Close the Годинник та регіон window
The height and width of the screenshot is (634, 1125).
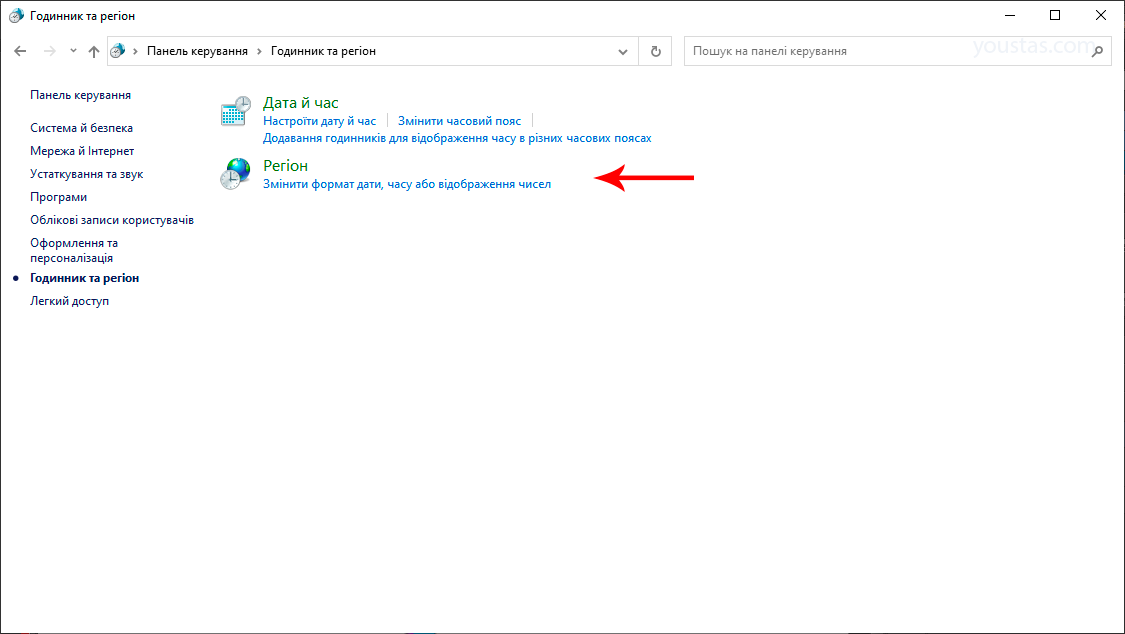(x=1101, y=15)
